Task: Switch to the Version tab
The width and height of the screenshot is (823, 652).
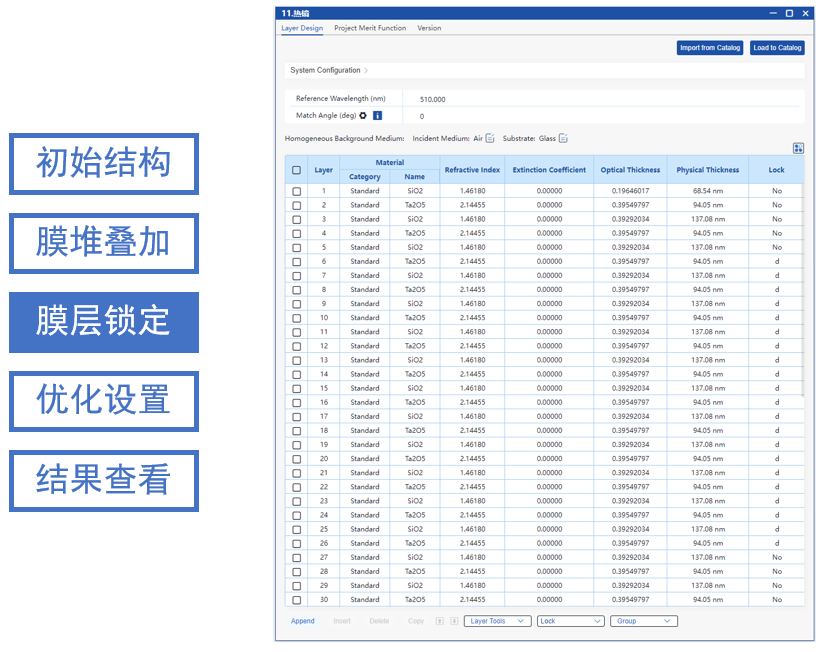Action: coord(429,28)
